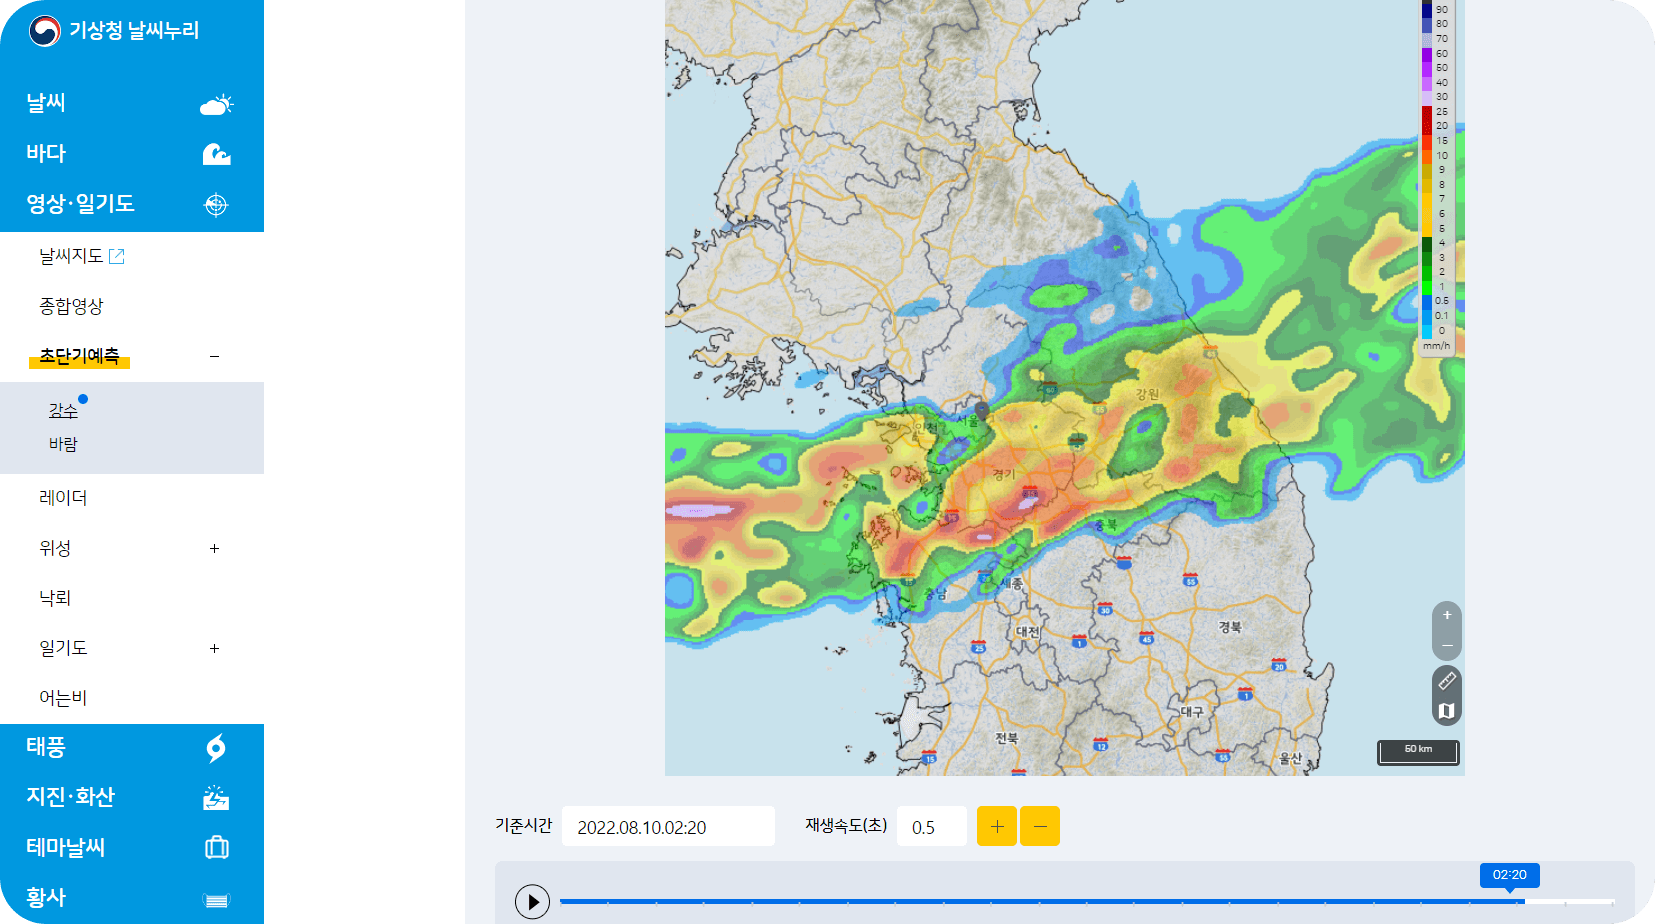This screenshot has height=924, width=1655.
Task: Open the 일기도 weather chart item
Action: pos(63,648)
